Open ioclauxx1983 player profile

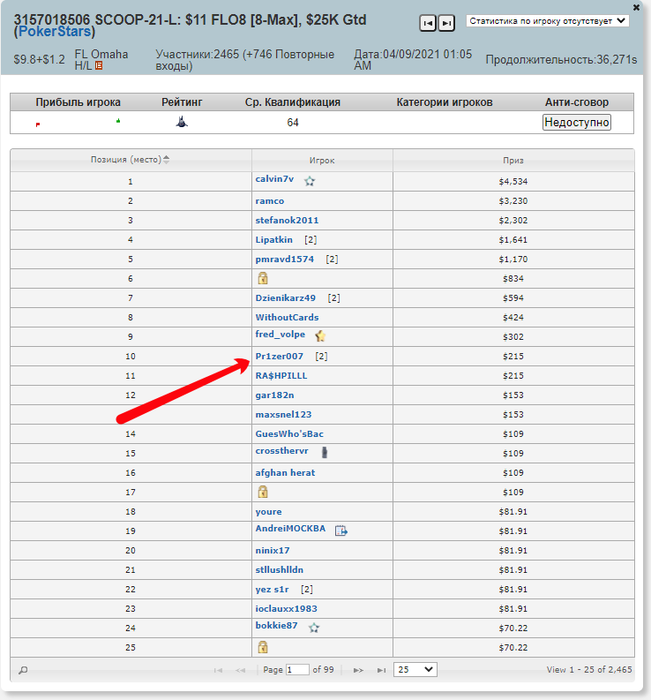[286, 608]
